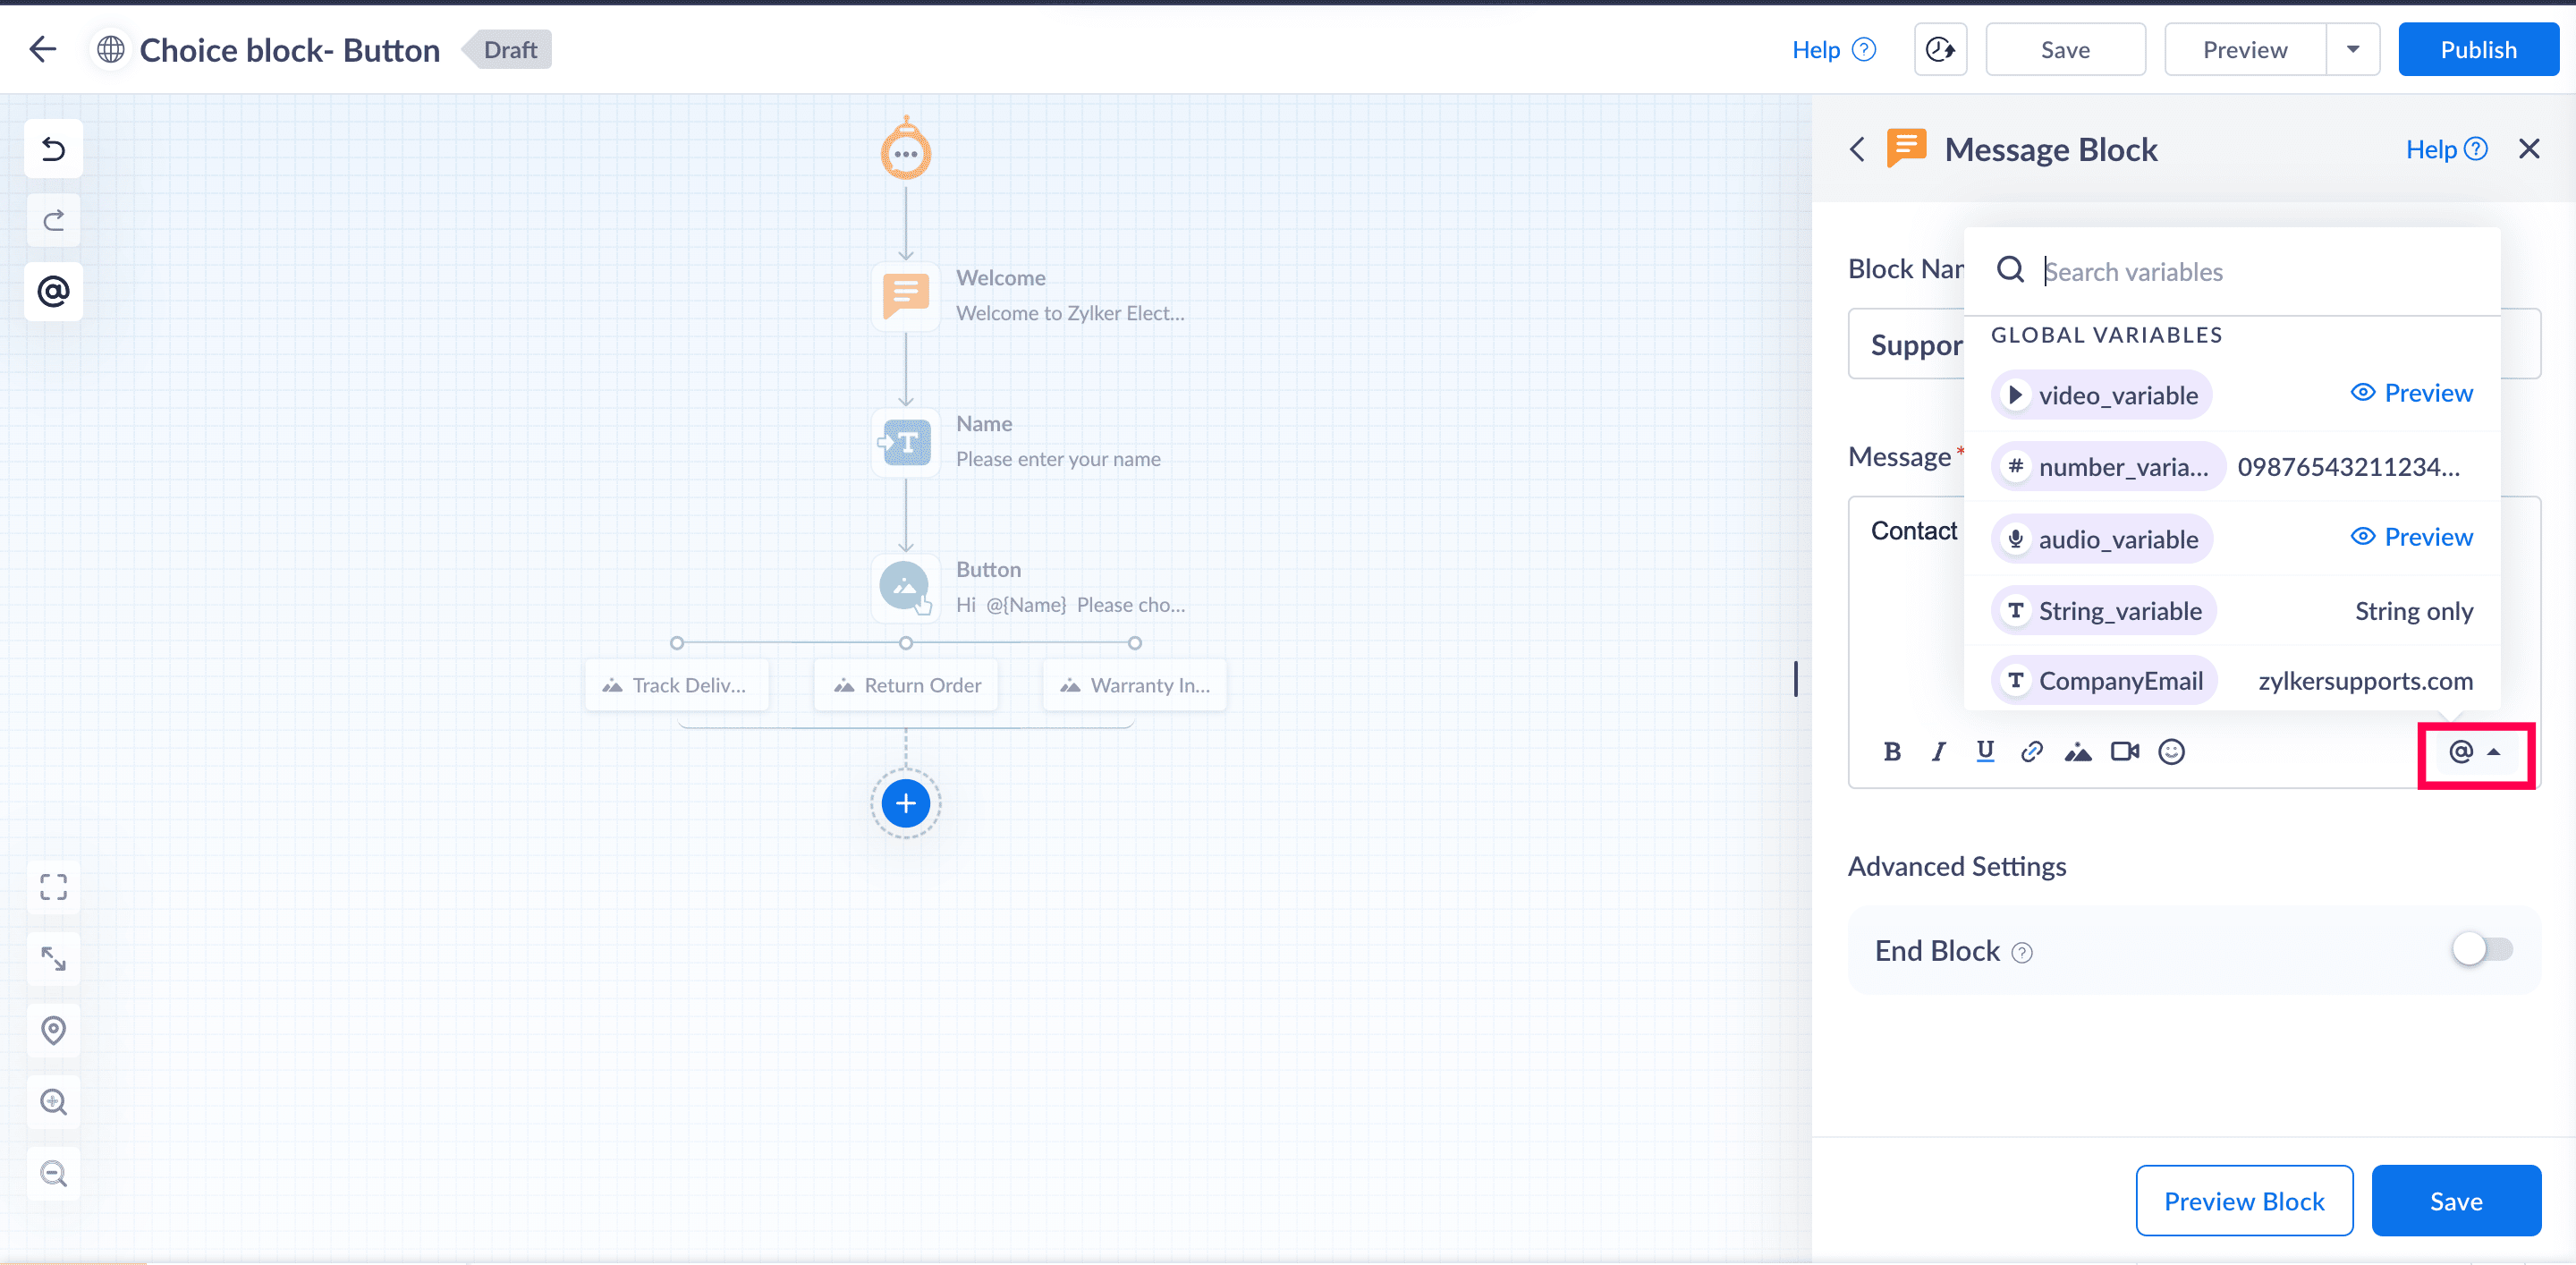Click the redo arrow icon
This screenshot has width=2576, height=1265.
click(53, 220)
